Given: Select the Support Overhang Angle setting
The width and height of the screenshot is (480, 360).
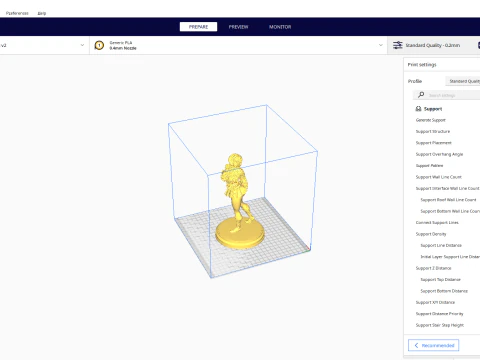Looking at the screenshot, I should (x=439, y=154).
